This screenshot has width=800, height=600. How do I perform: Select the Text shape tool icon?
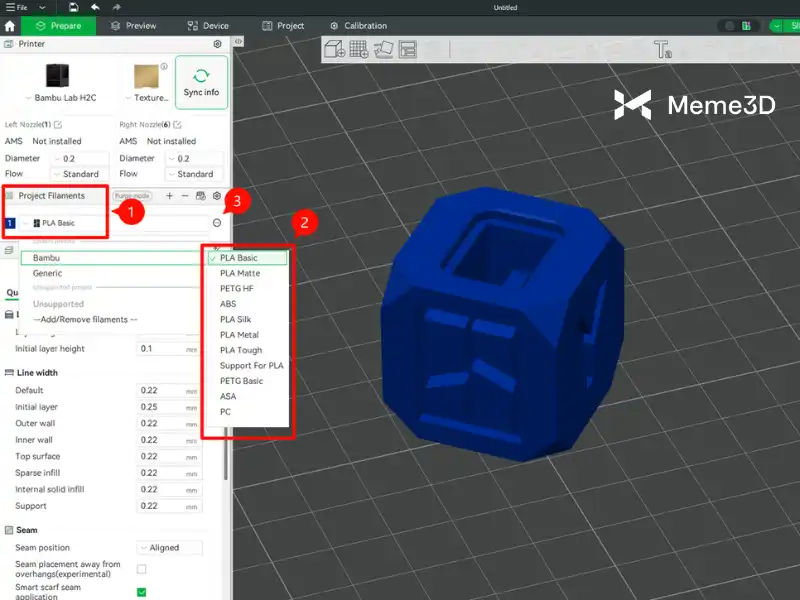662,49
